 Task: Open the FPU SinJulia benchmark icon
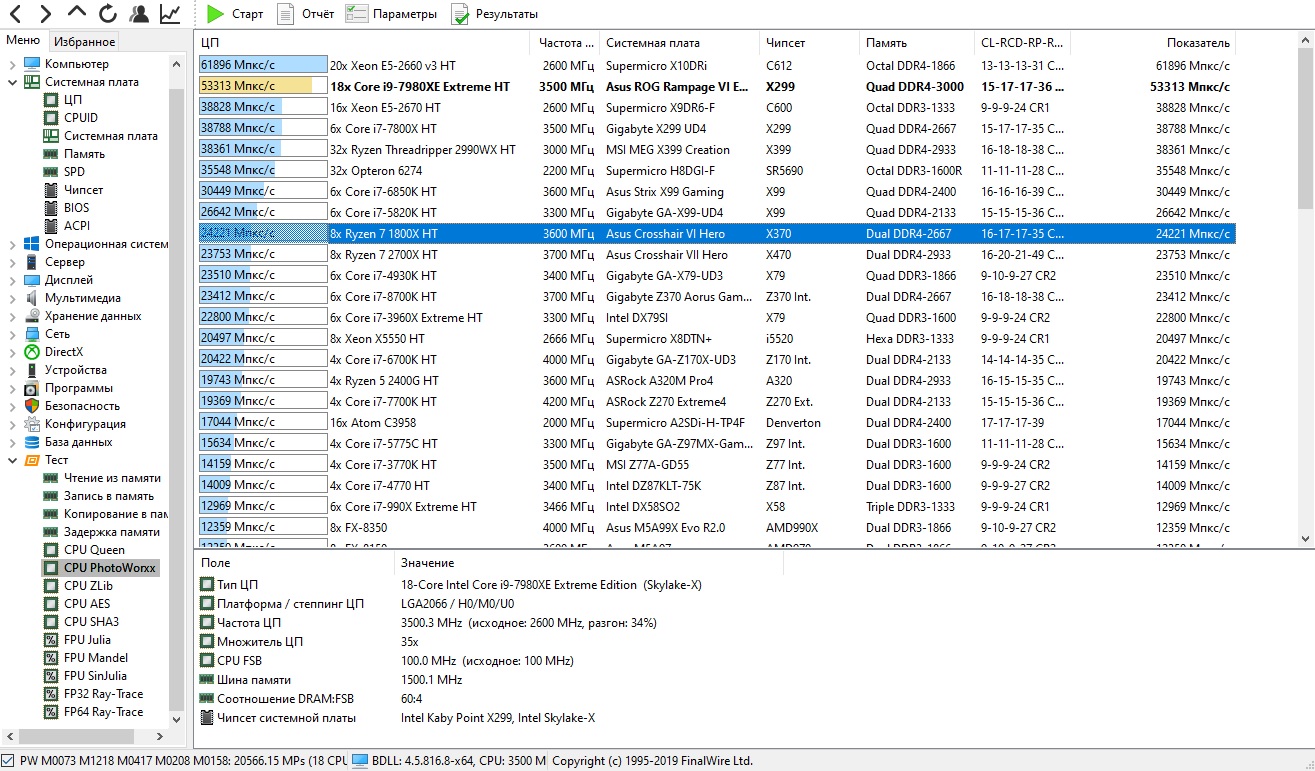click(x=51, y=676)
